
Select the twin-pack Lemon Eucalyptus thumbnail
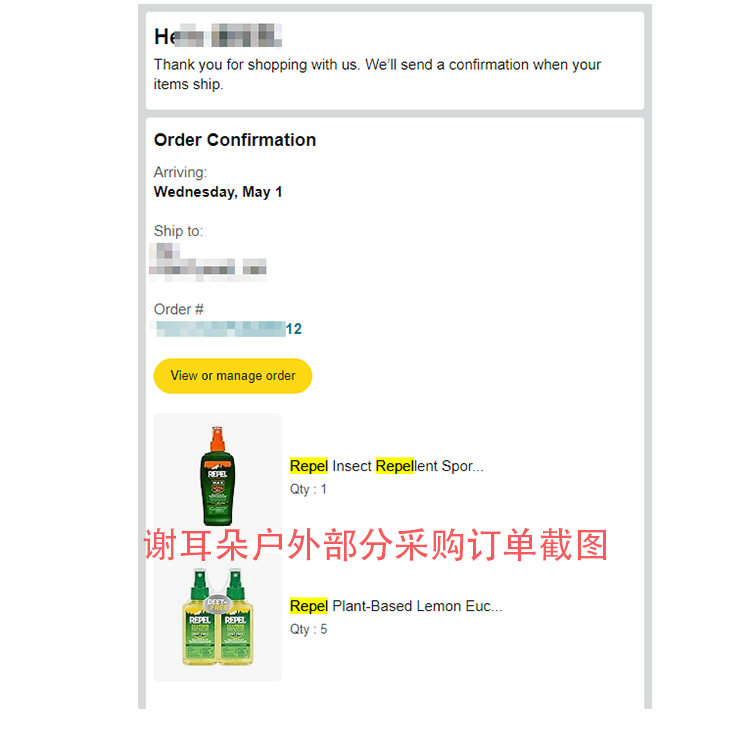[x=218, y=617]
